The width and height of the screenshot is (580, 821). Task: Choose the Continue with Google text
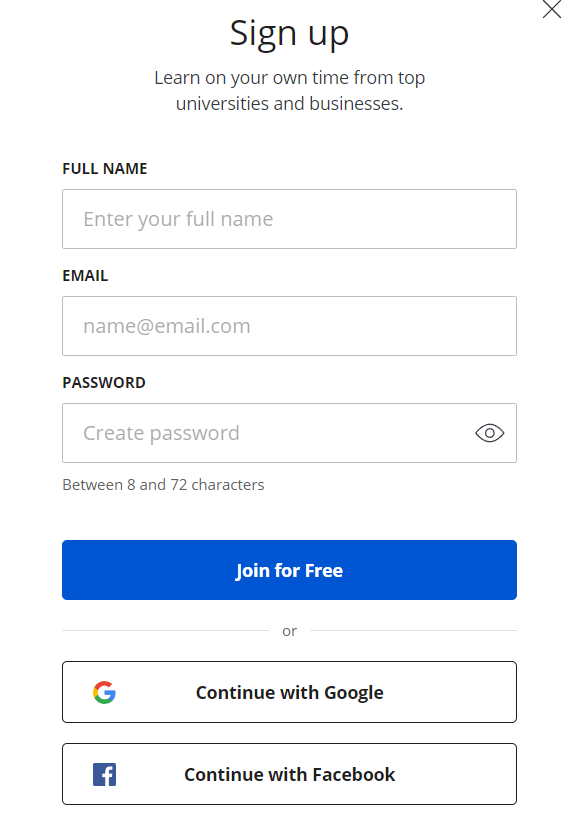pos(289,693)
